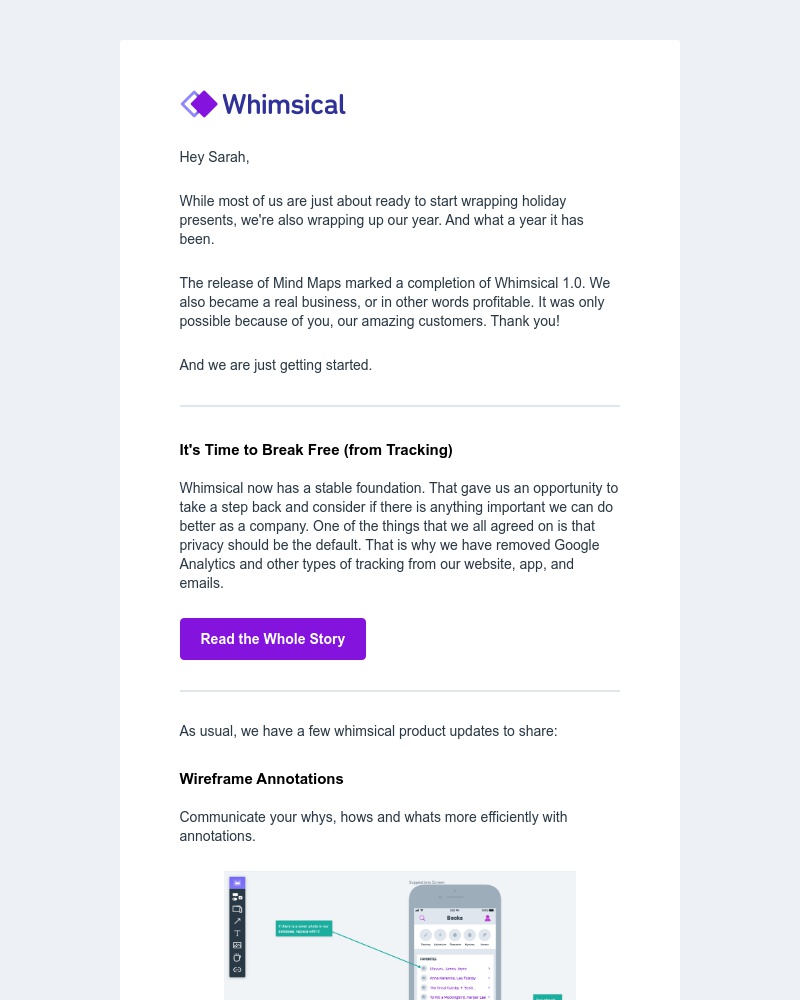
Task: Select the Text tool icon
Action: pyautogui.click(x=237, y=933)
